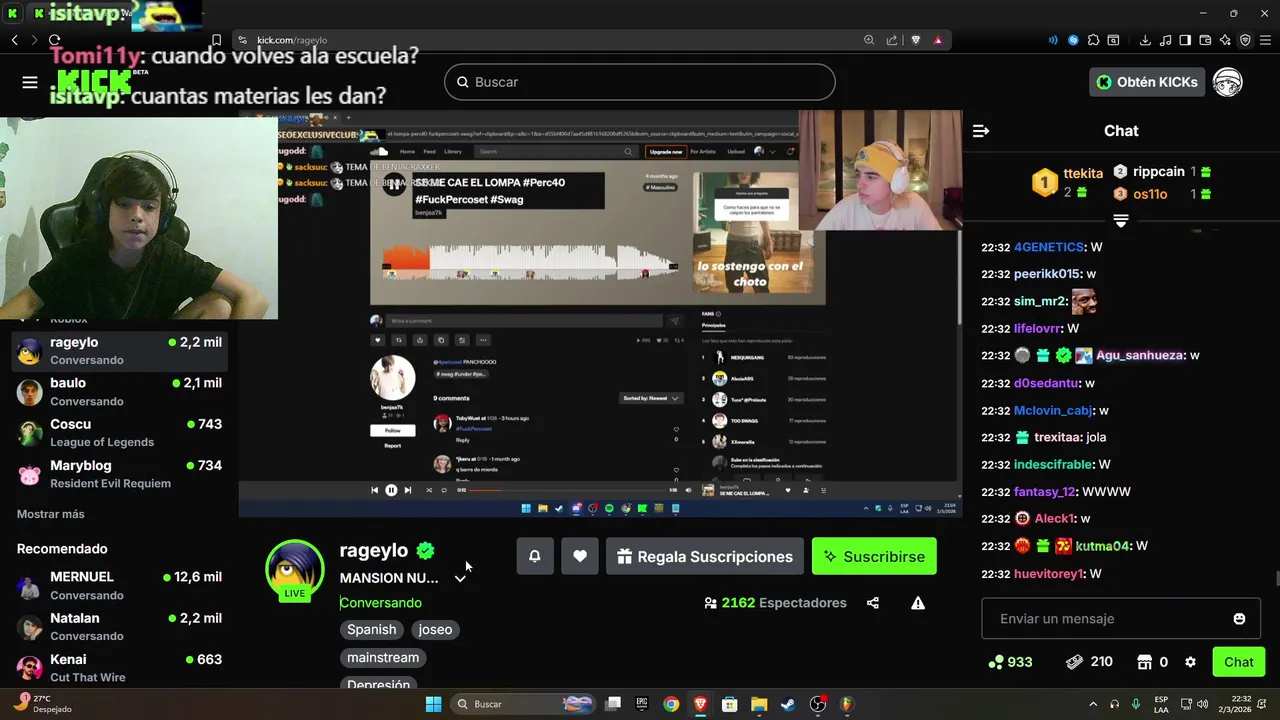Click the Obtén KICKs button
Screen dimensions: 1280x720
point(1147,82)
